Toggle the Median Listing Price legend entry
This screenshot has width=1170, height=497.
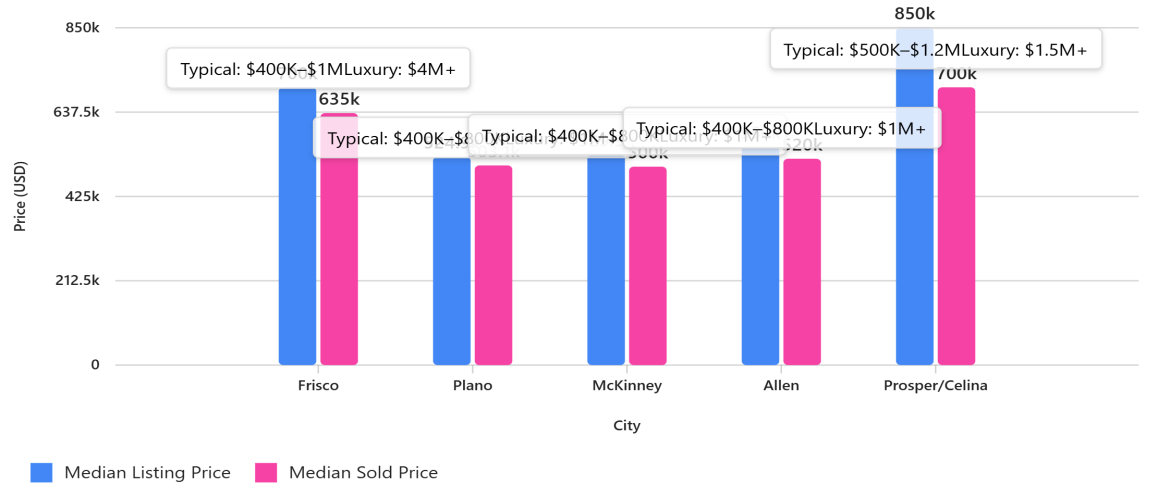[x=147, y=473]
